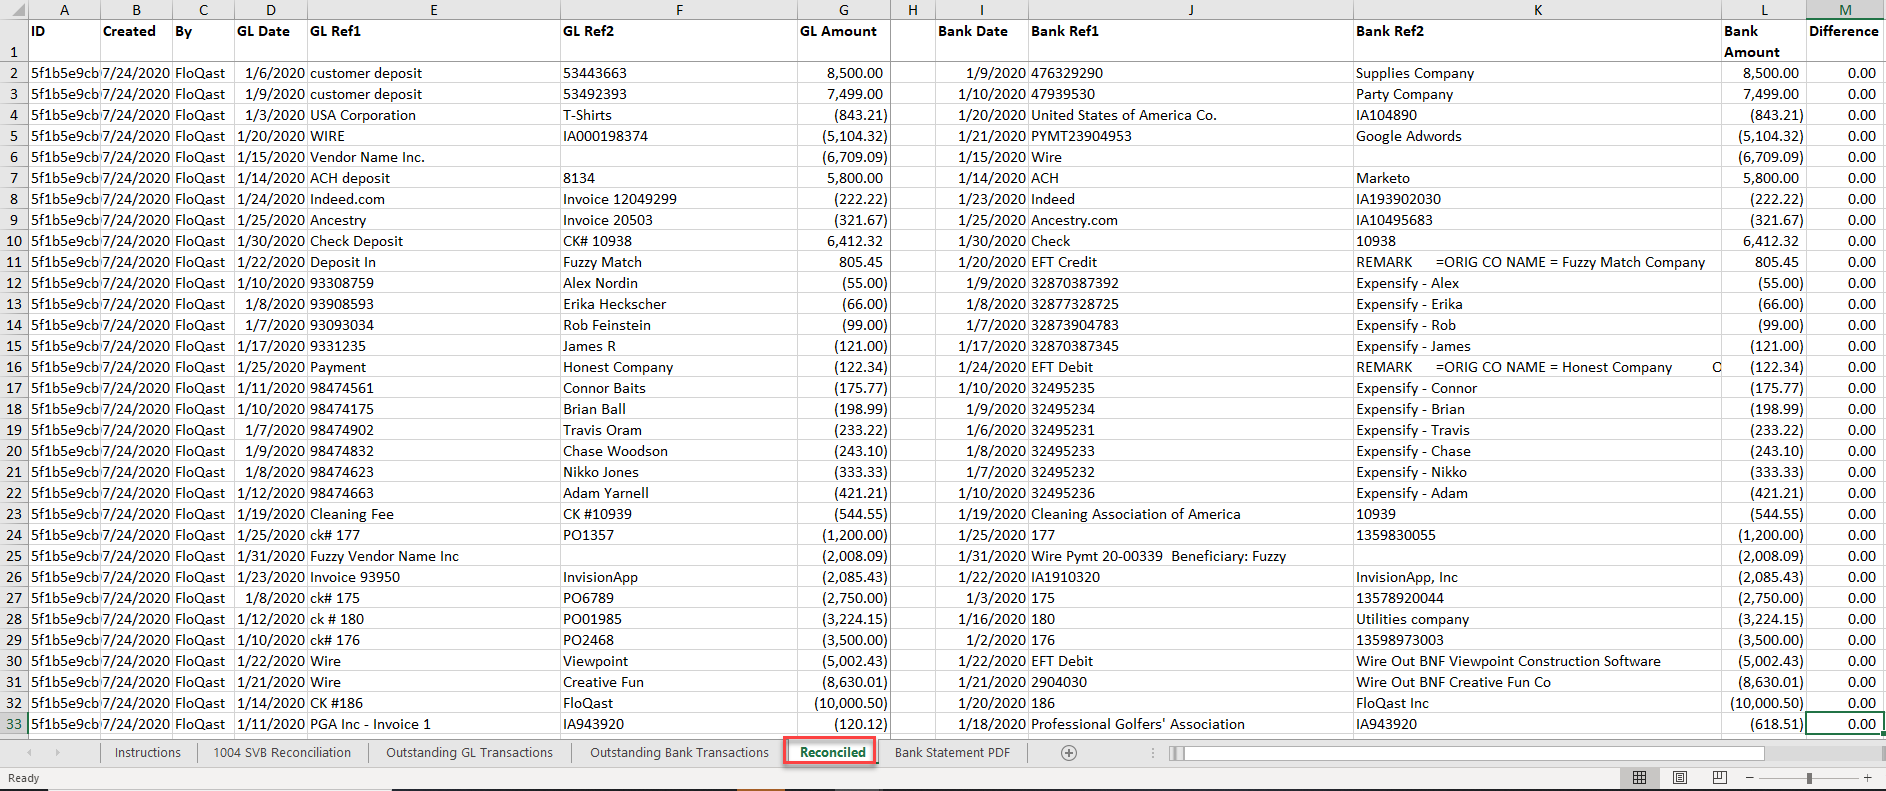Image resolution: width=1886 pixels, height=791 pixels.
Task: Select cell 'FloQast Inc'
Action: click(x=1537, y=703)
